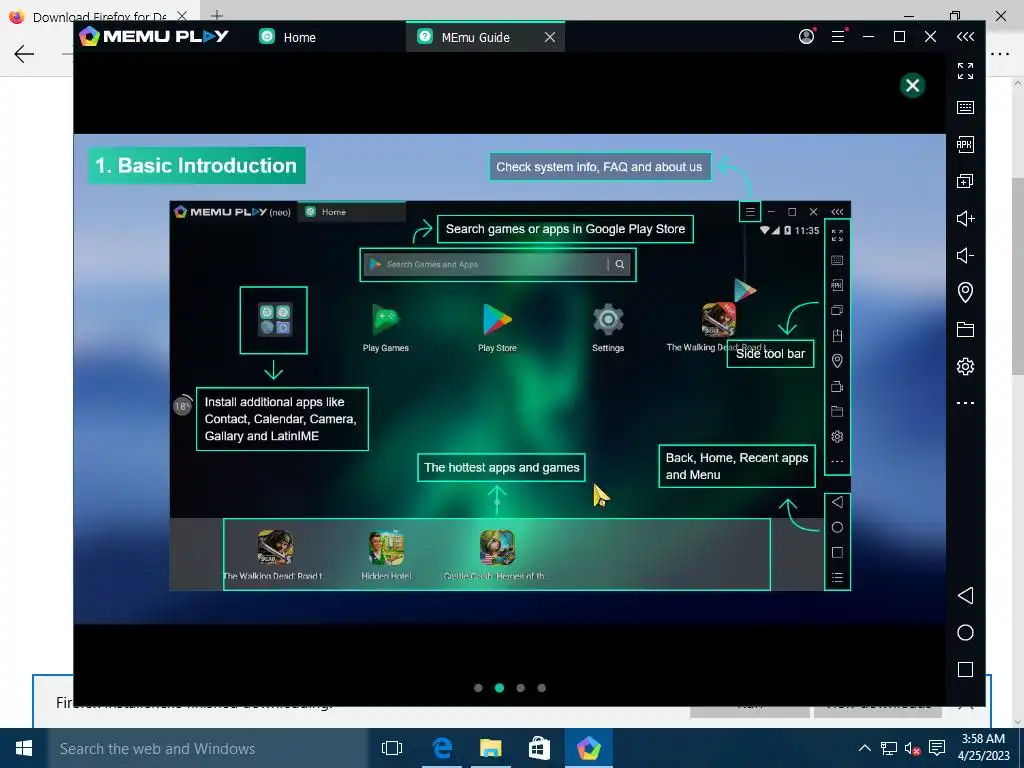Open network status tray icon
The image size is (1024, 768).
point(888,748)
